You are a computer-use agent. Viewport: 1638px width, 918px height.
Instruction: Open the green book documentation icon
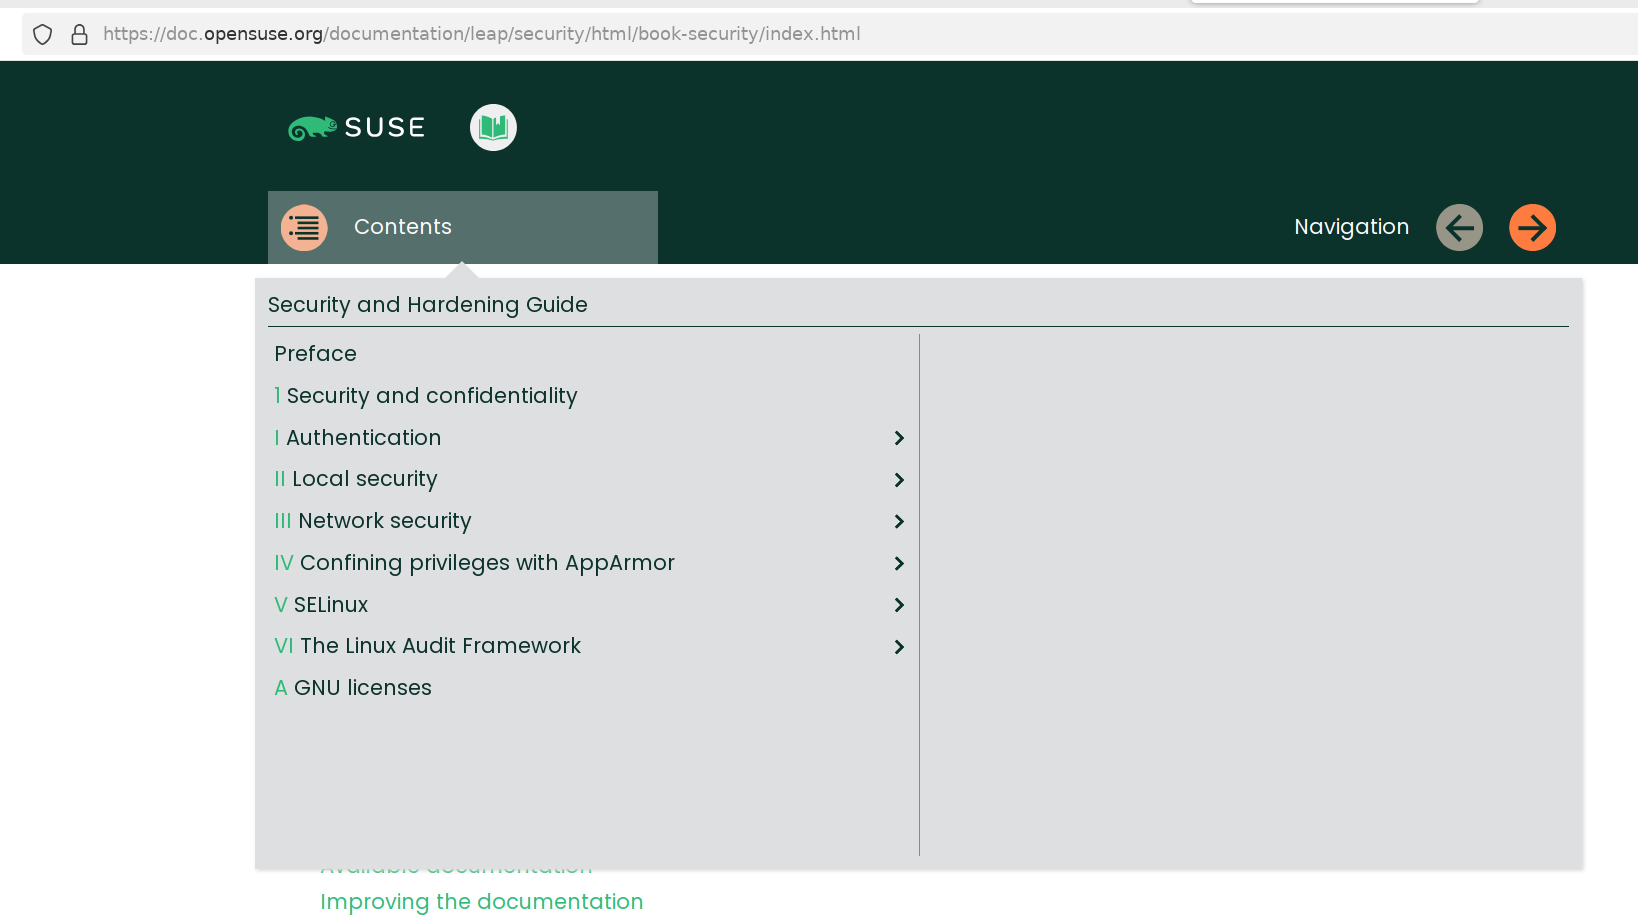point(492,127)
